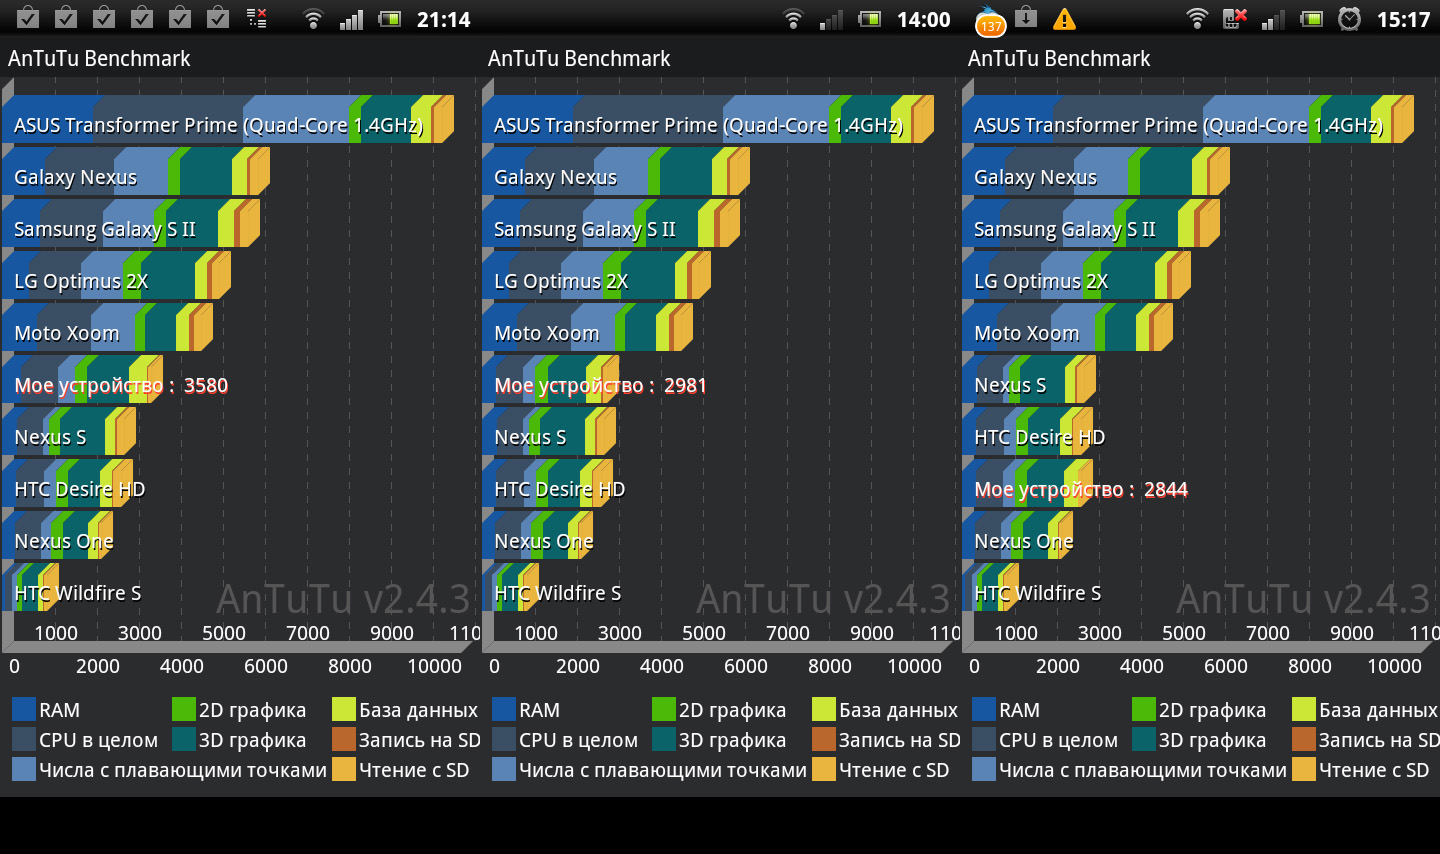Tap the alarm clock icon beside 15:17
The width and height of the screenshot is (1440, 854).
click(x=1349, y=18)
